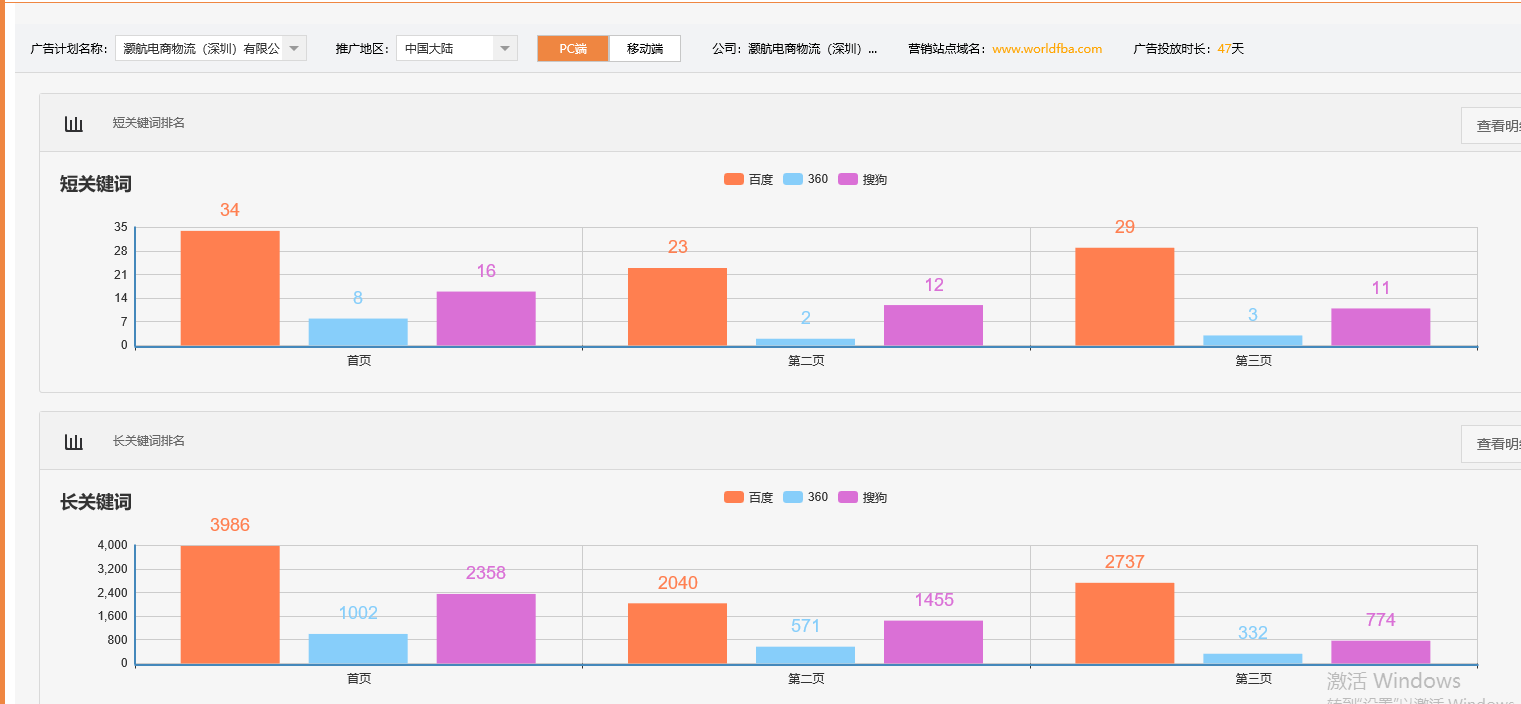Viewport: 1521px width, 704px height.
Task: Toggle 360 legend in the 短关键词 chart
Action: [806, 180]
